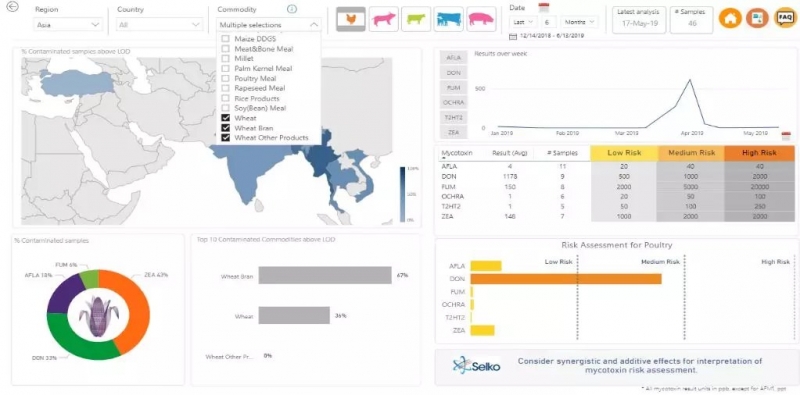Select the green beef cattle icon
The height and width of the screenshot is (395, 800).
click(x=416, y=19)
